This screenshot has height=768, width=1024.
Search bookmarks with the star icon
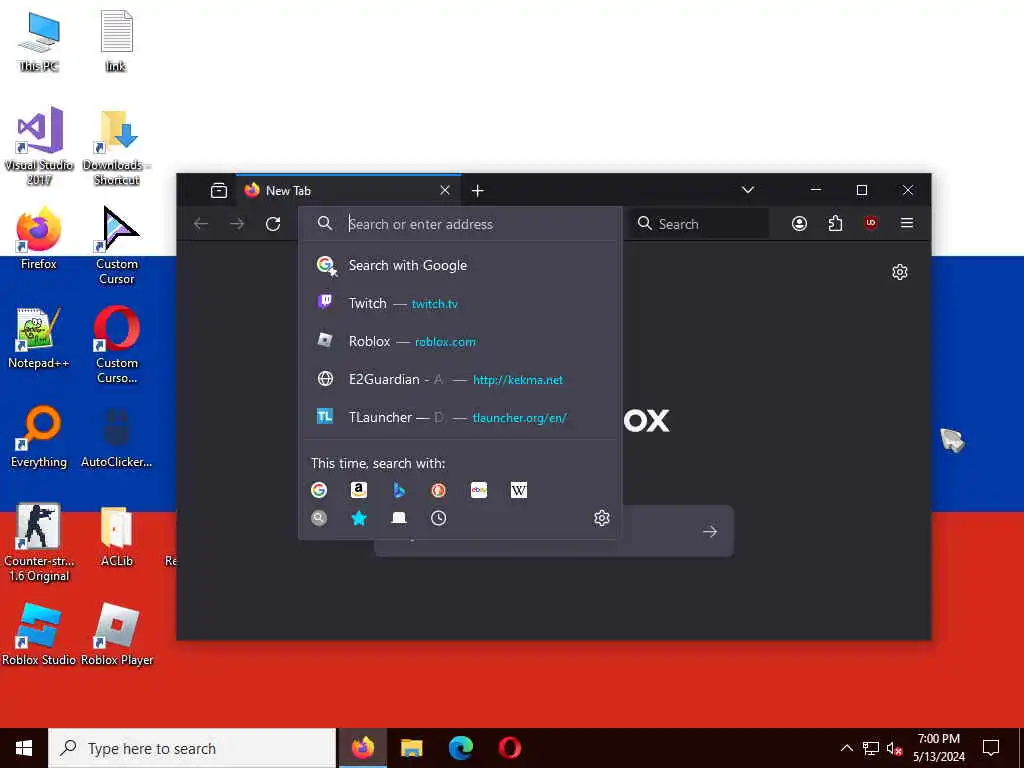(x=359, y=518)
